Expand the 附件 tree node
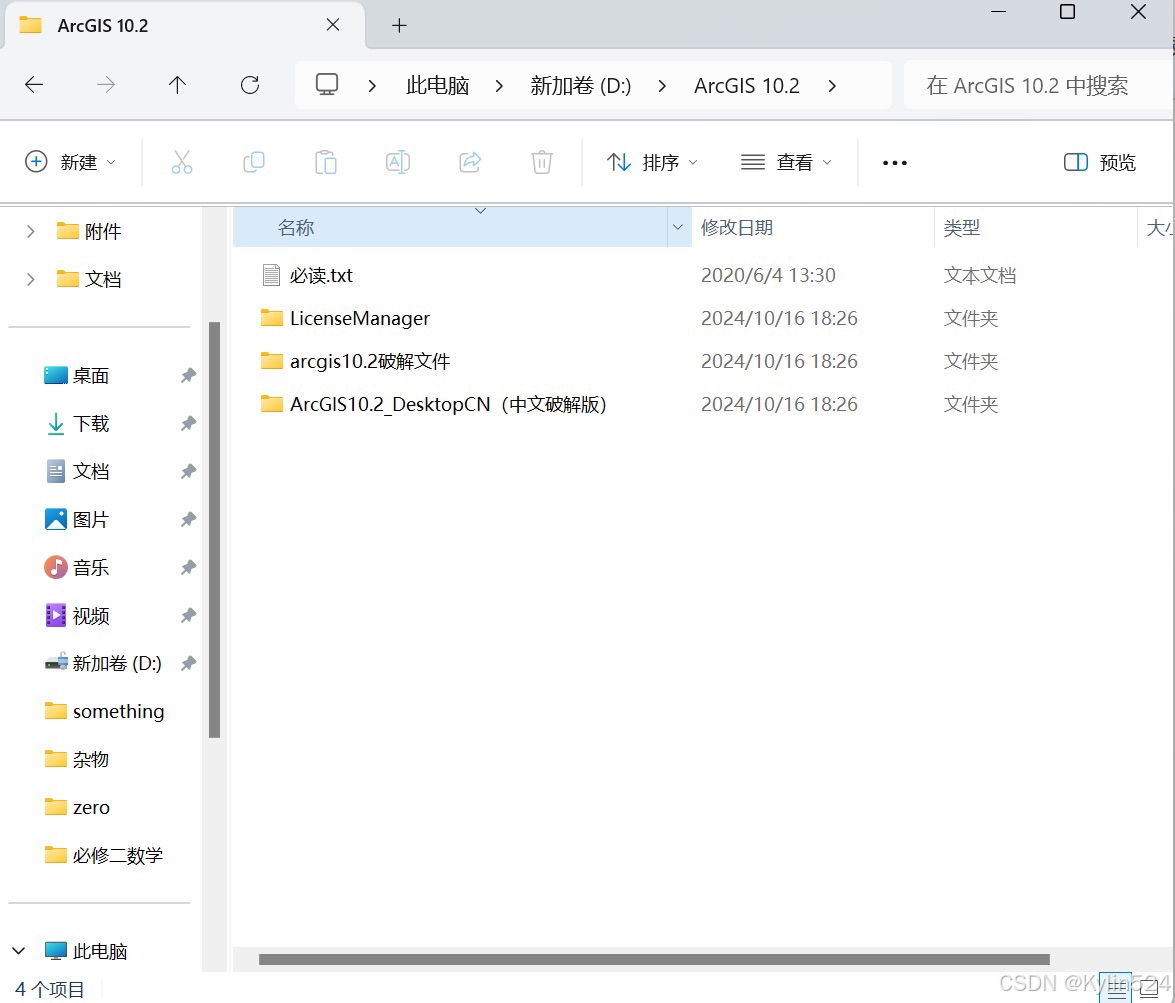 (x=30, y=232)
